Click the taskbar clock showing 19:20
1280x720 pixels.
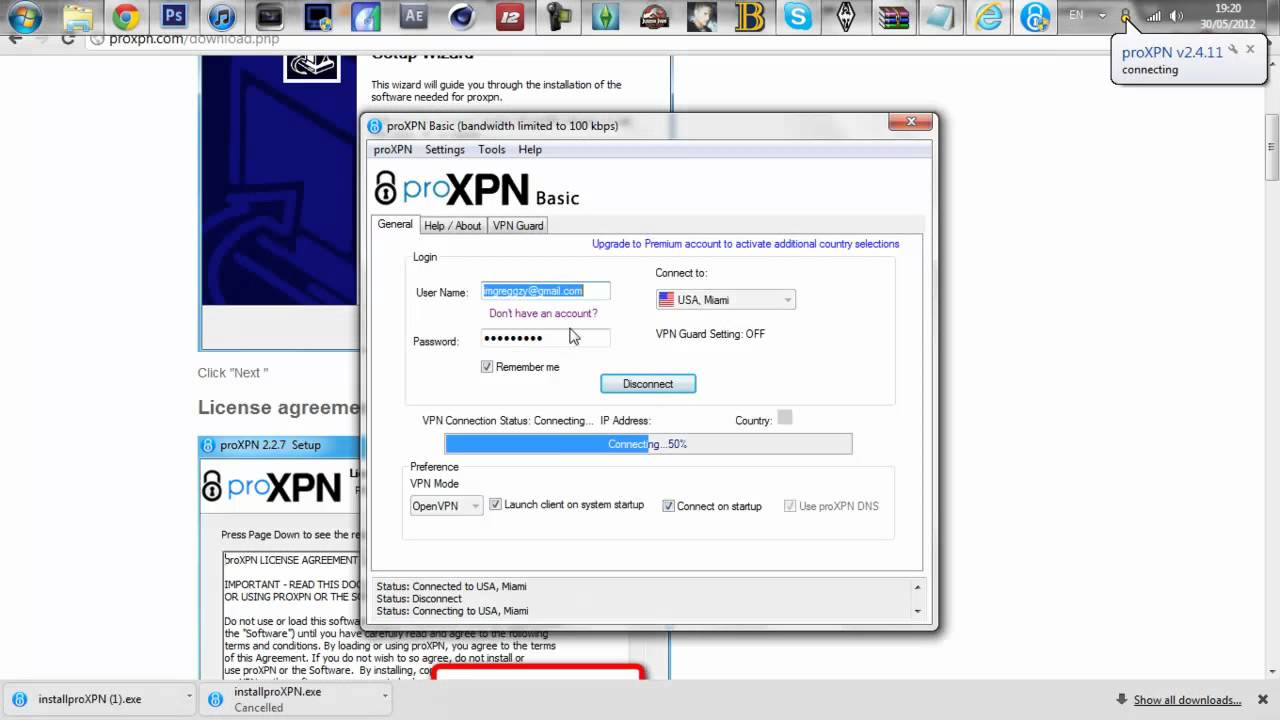(1228, 16)
